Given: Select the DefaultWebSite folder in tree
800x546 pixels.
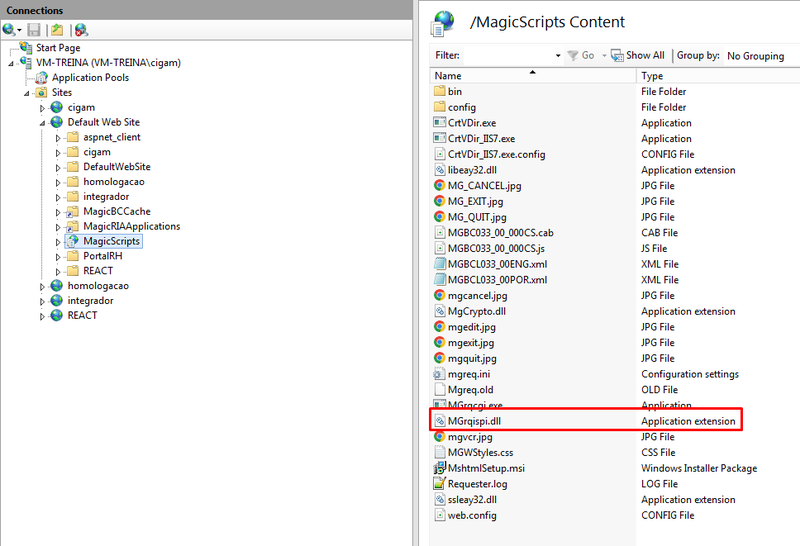Looking at the screenshot, I should click(117, 166).
